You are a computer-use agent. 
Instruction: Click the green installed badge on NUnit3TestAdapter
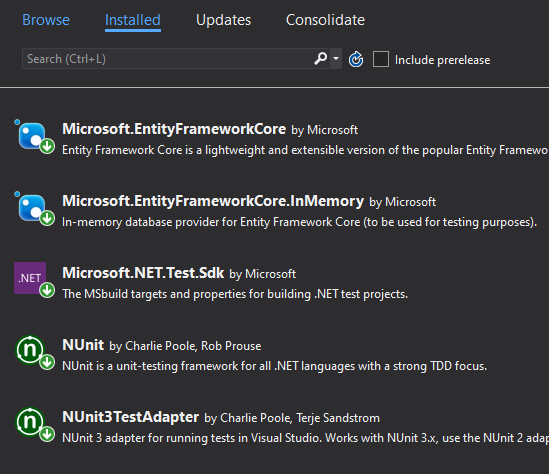click(x=47, y=434)
